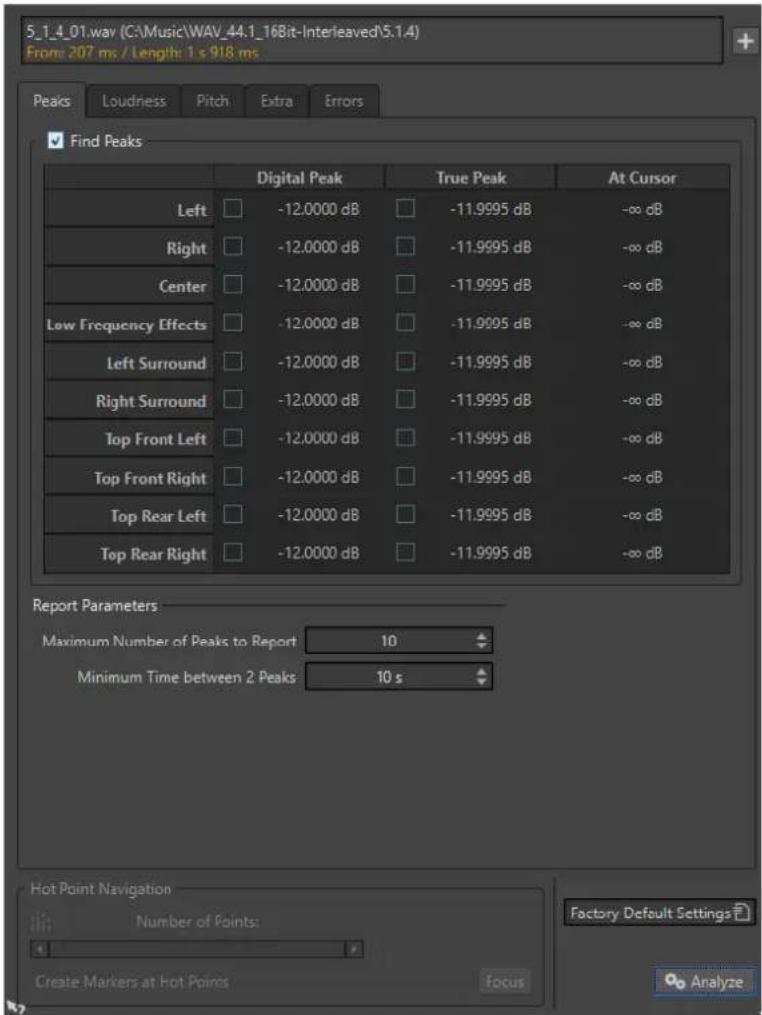This screenshot has width=762, height=1015.
Task: Click the At Cursor column header
Action: coord(642,177)
